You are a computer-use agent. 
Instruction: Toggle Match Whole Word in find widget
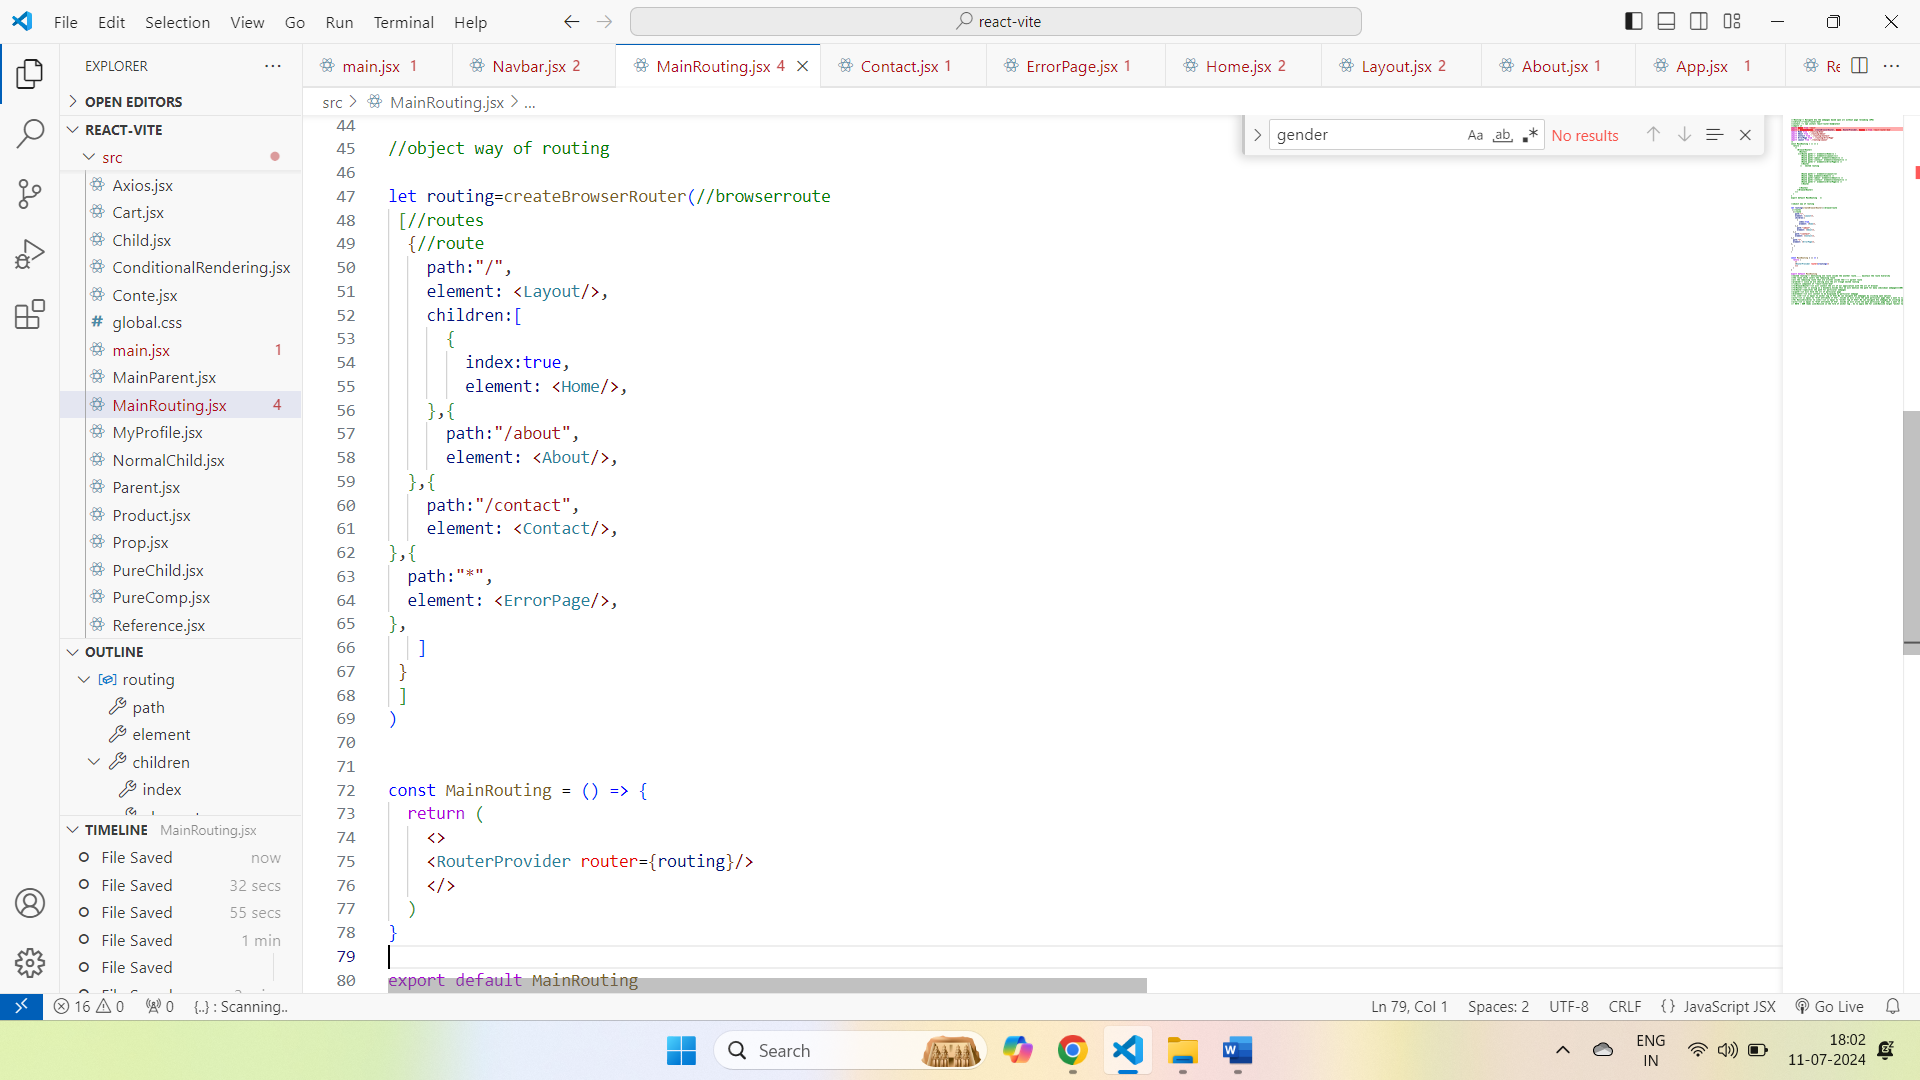[x=1502, y=135]
